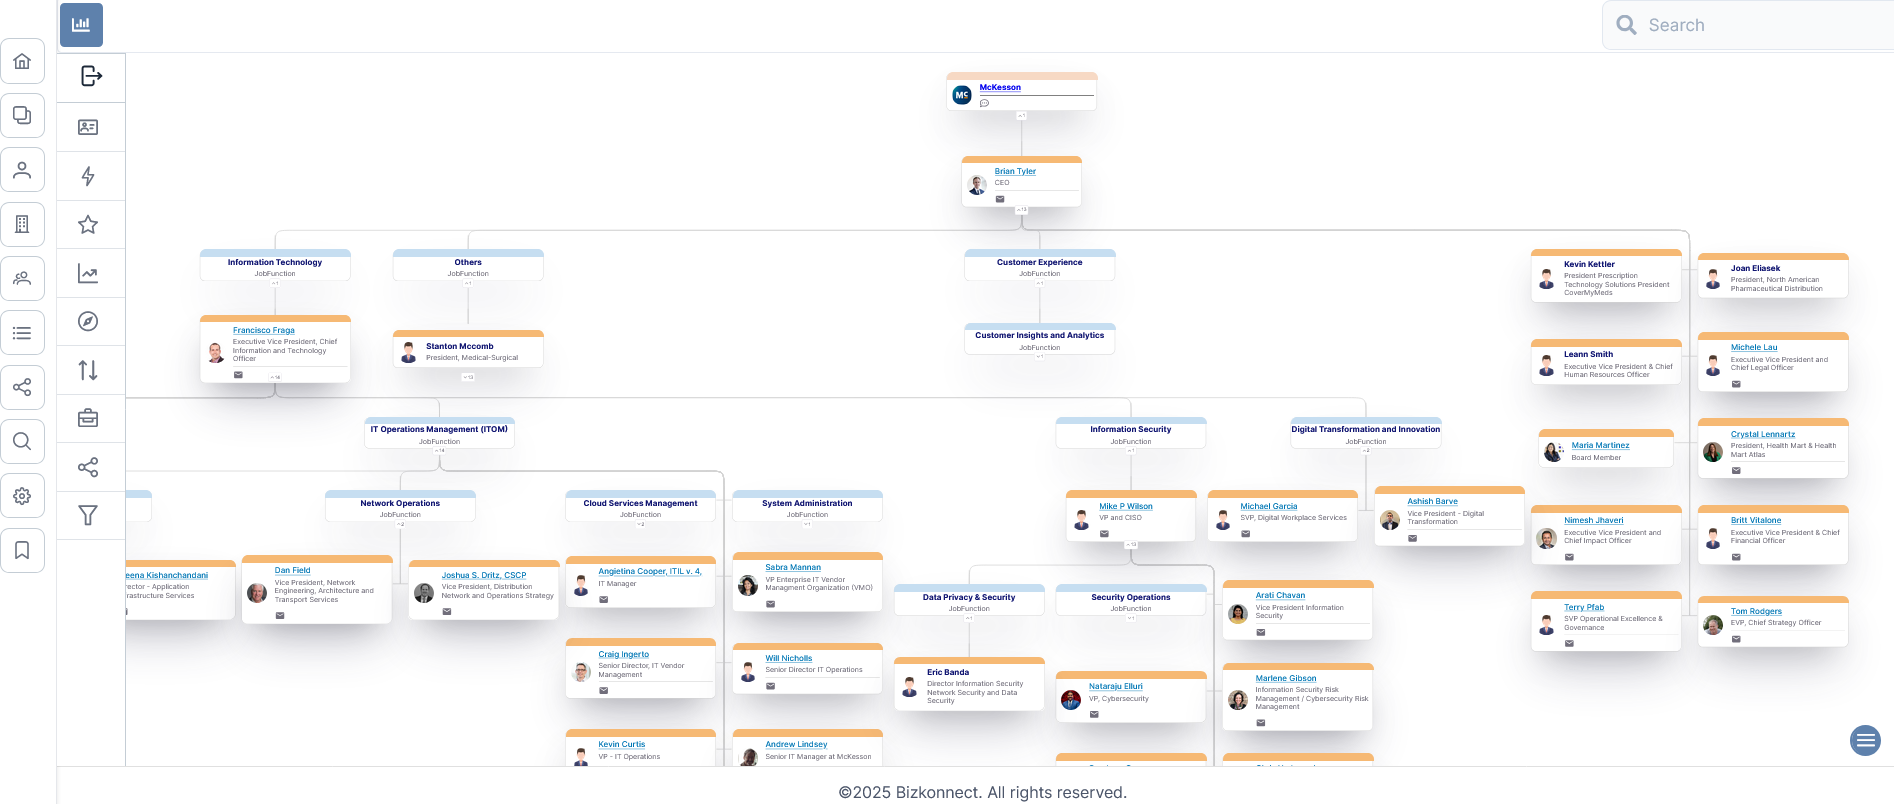Click Kevin Kettler's photo thumbnail
The width and height of the screenshot is (1895, 804).
(x=1547, y=280)
